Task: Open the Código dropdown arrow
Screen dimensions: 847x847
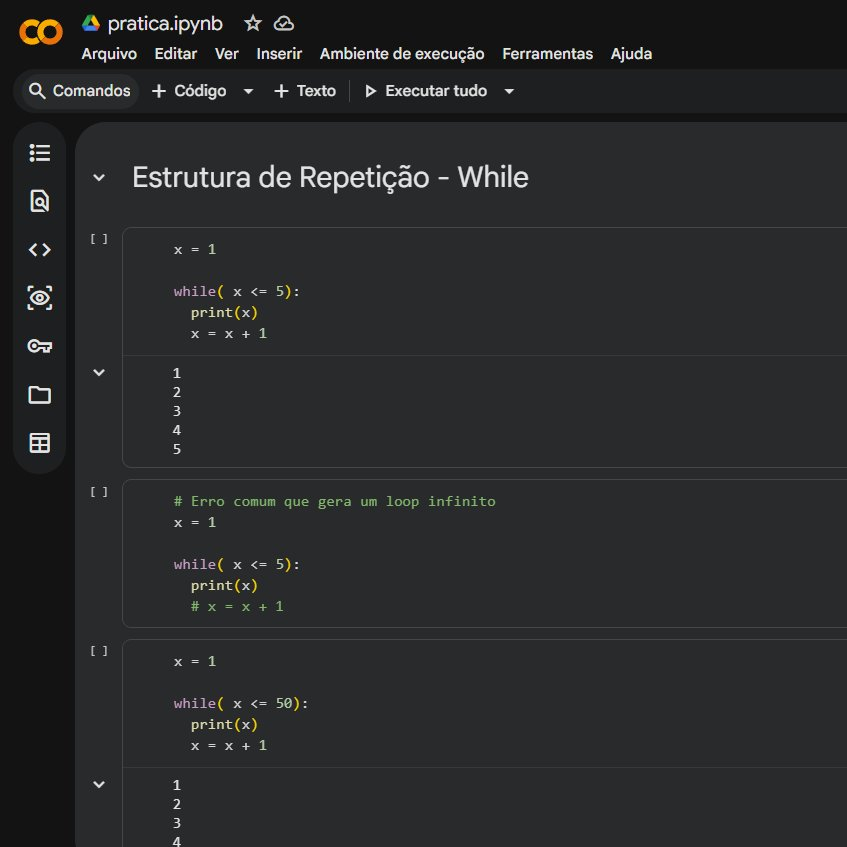Action: (248, 91)
